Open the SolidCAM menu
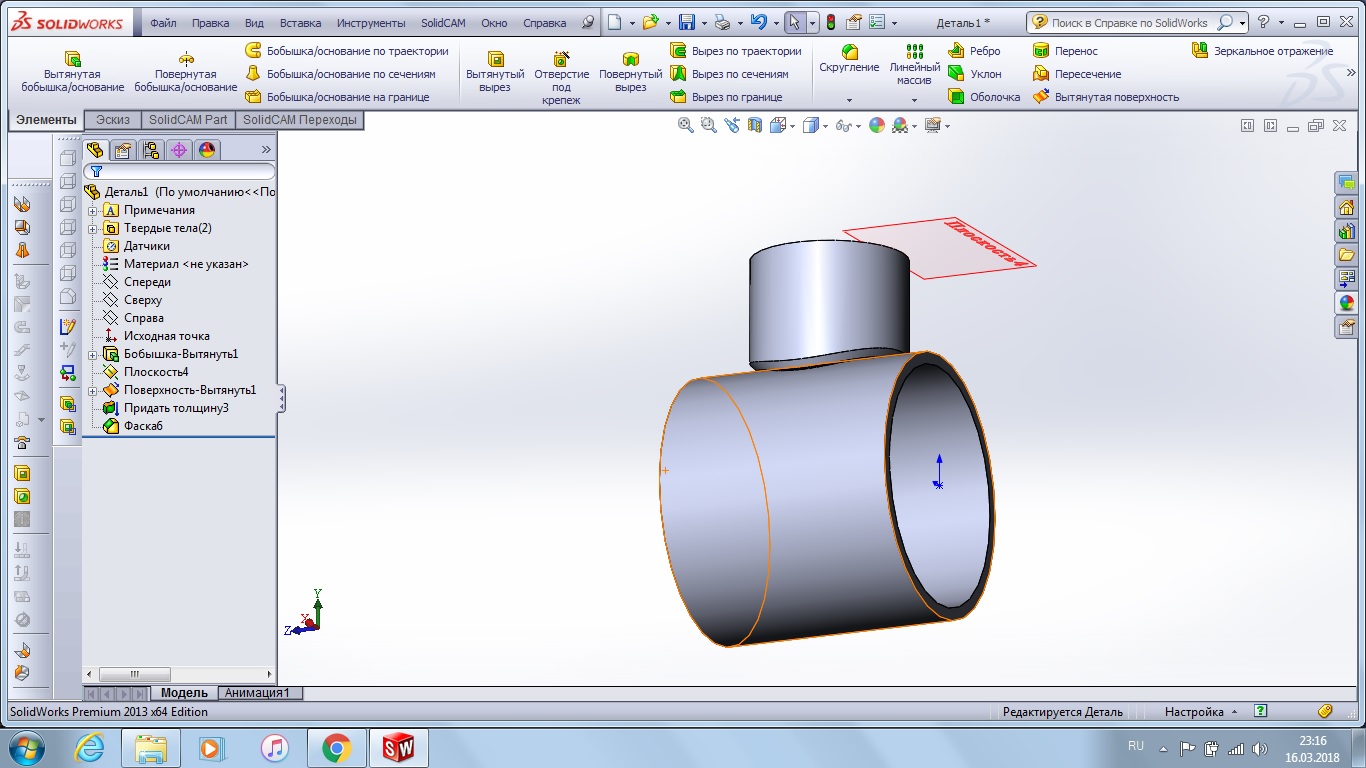 [x=444, y=22]
